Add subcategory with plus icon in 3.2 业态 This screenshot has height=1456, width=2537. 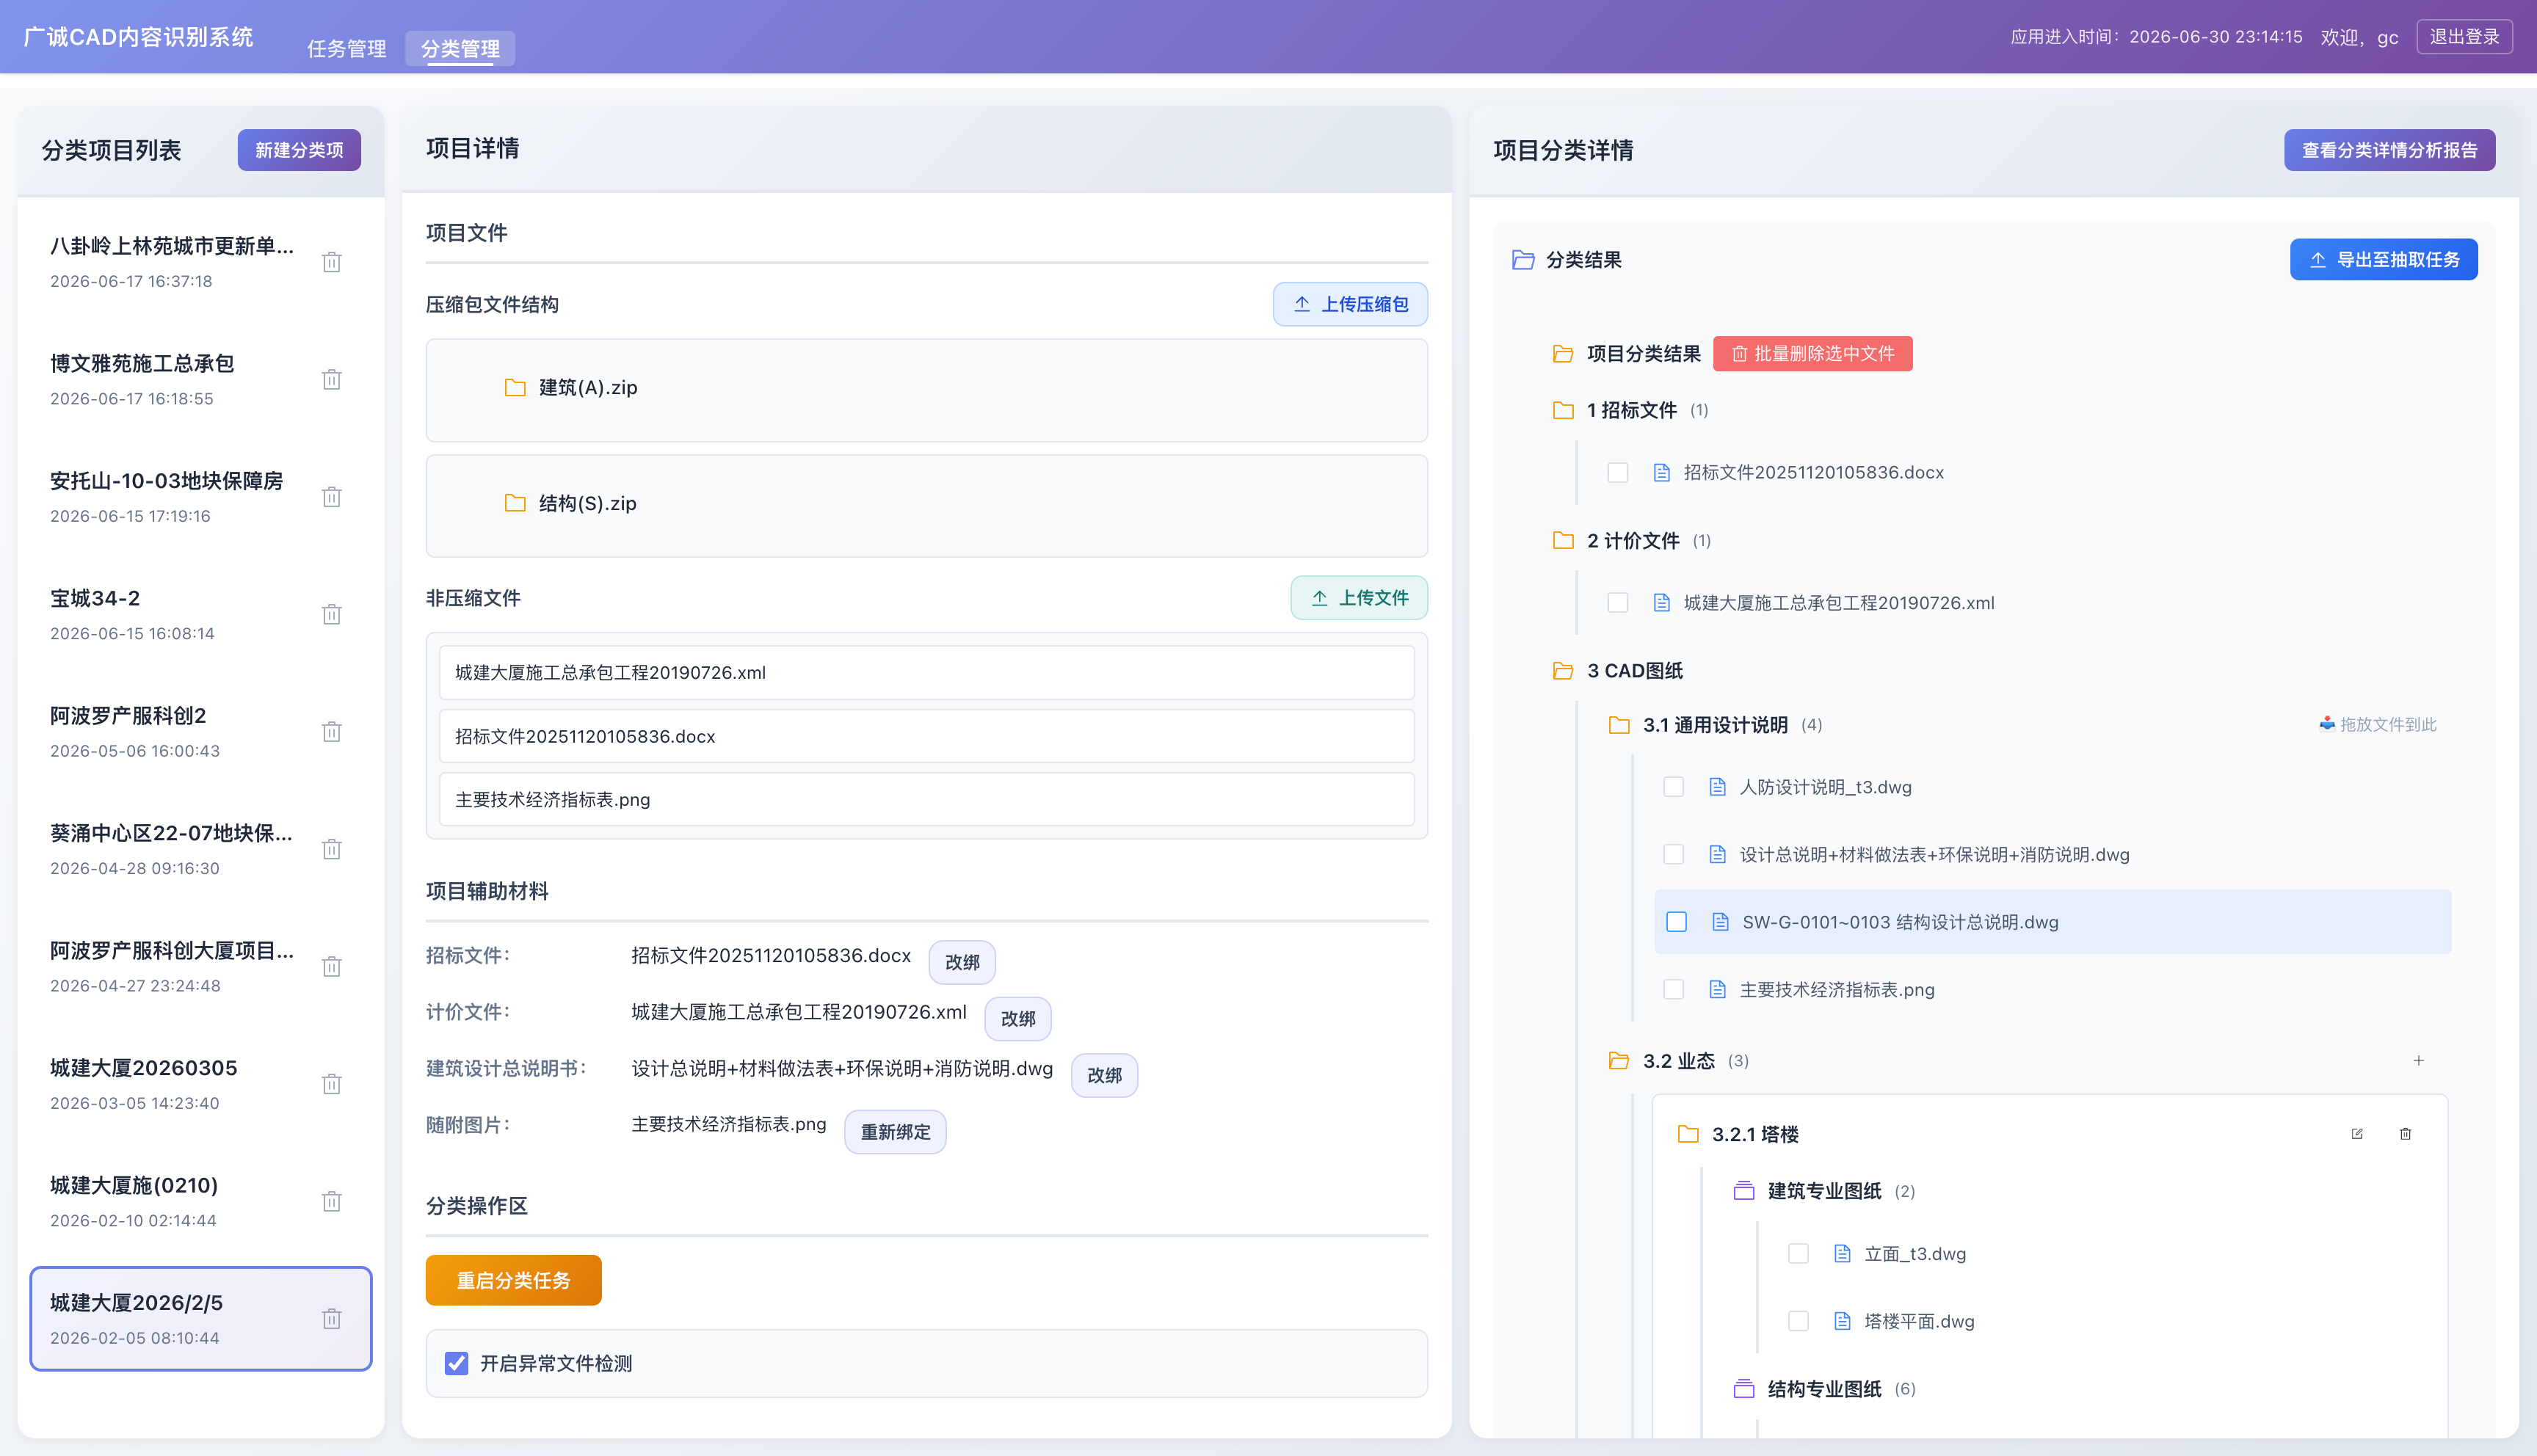coord(2419,1061)
